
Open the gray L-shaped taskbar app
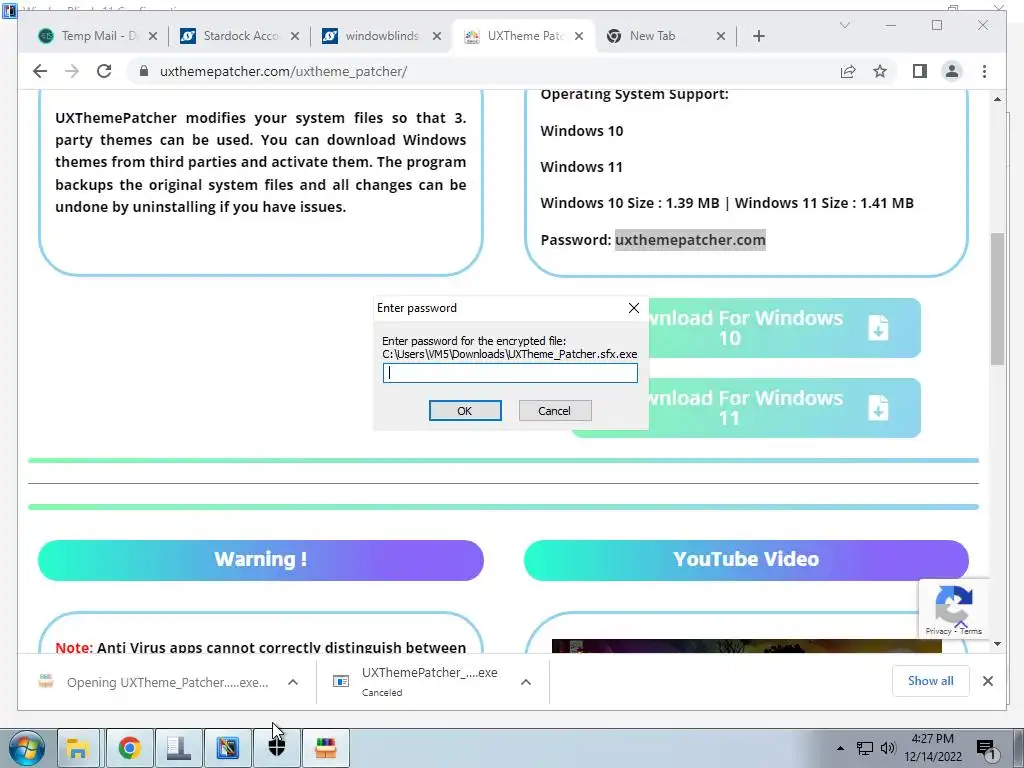point(178,748)
